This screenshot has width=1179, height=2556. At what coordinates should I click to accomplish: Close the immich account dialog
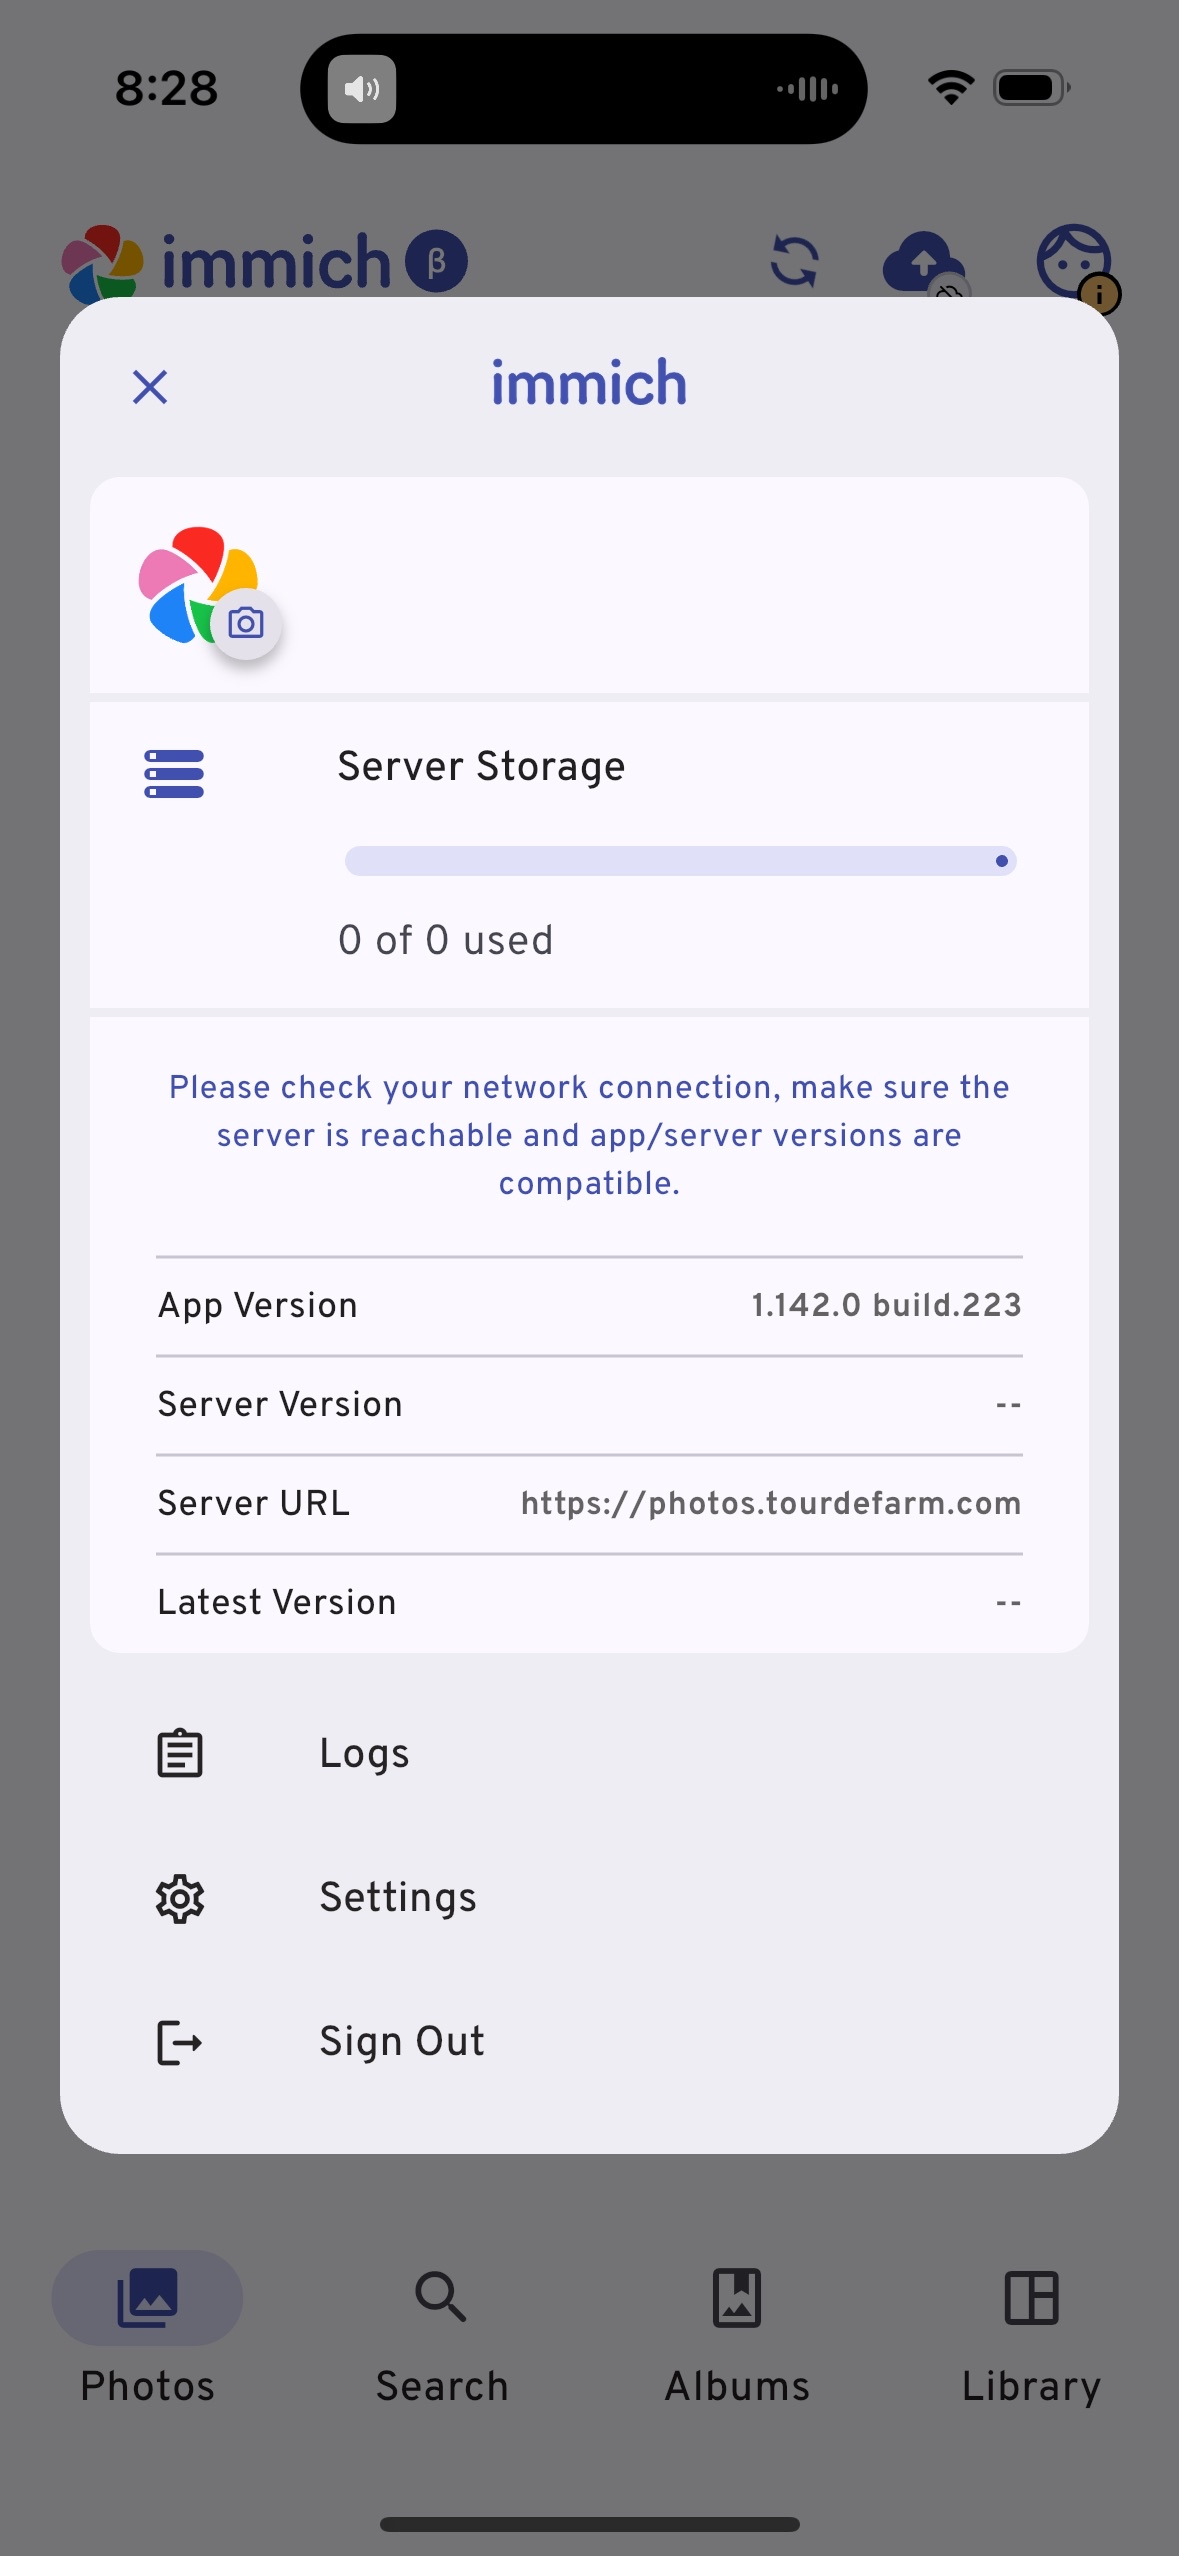[150, 386]
